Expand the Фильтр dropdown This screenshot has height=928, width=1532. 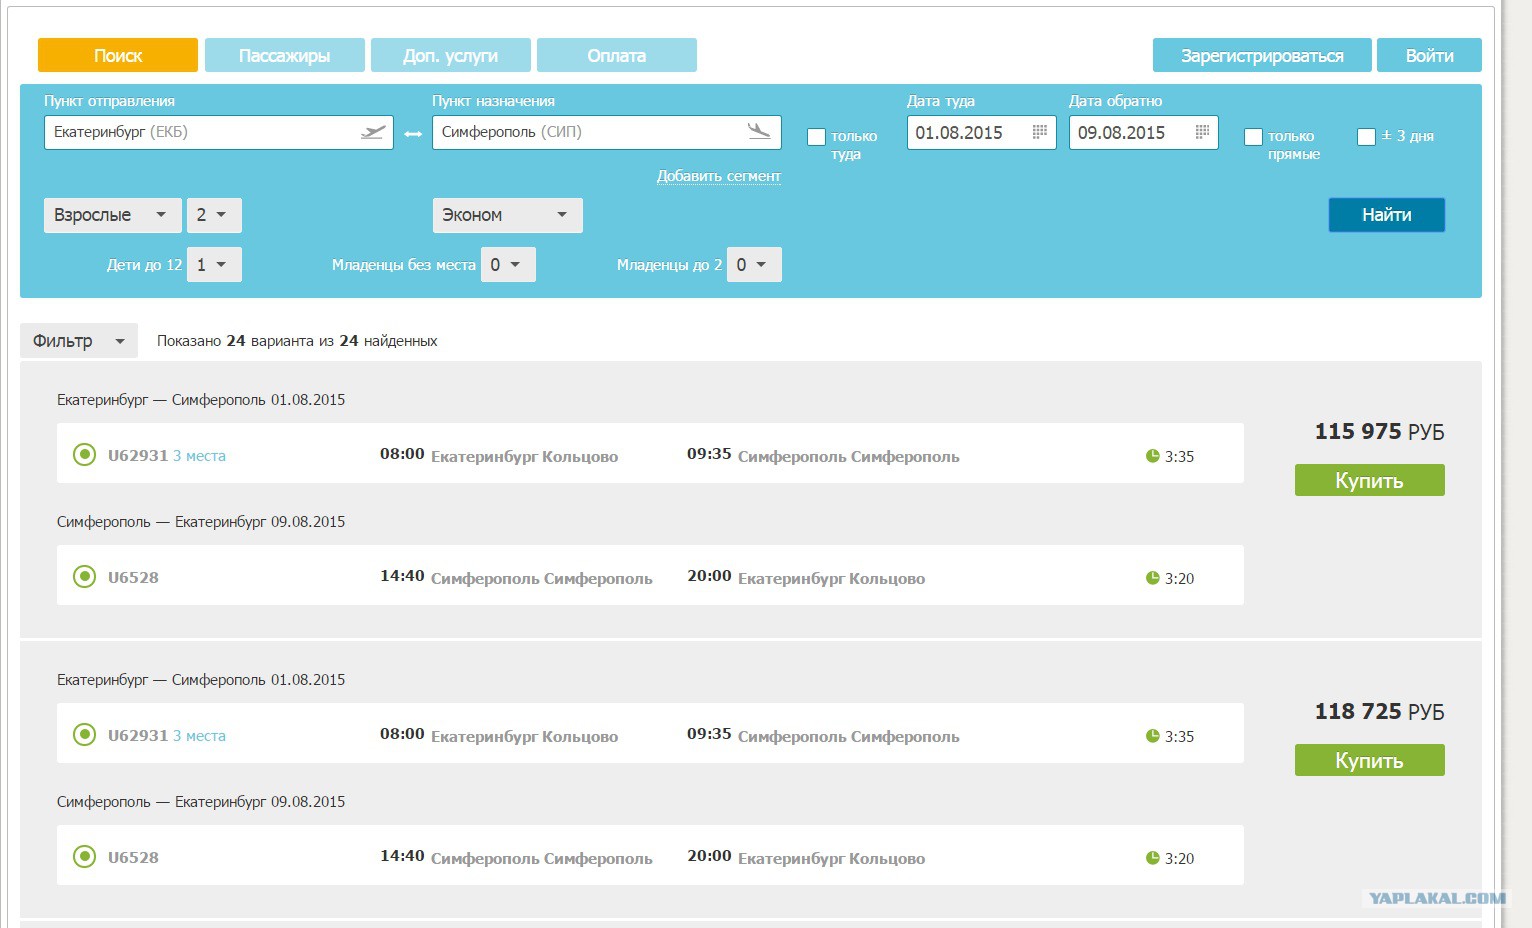point(79,341)
